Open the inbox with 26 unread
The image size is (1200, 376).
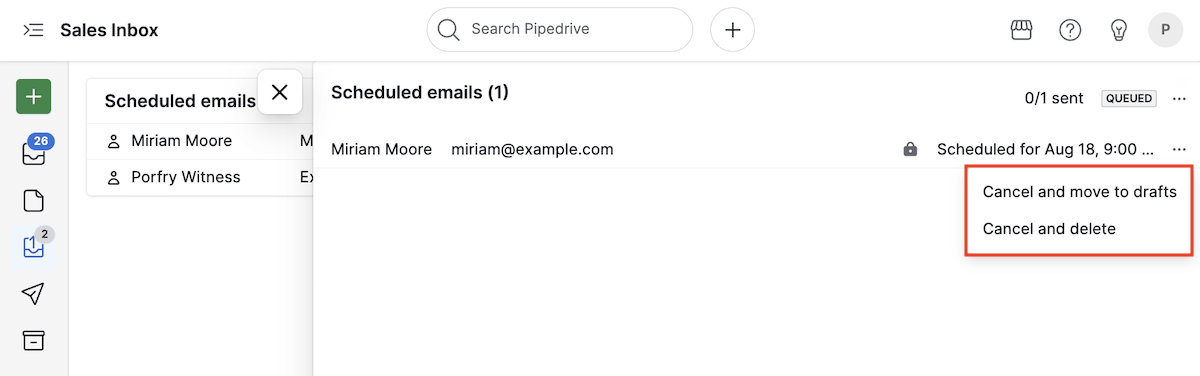(34, 151)
